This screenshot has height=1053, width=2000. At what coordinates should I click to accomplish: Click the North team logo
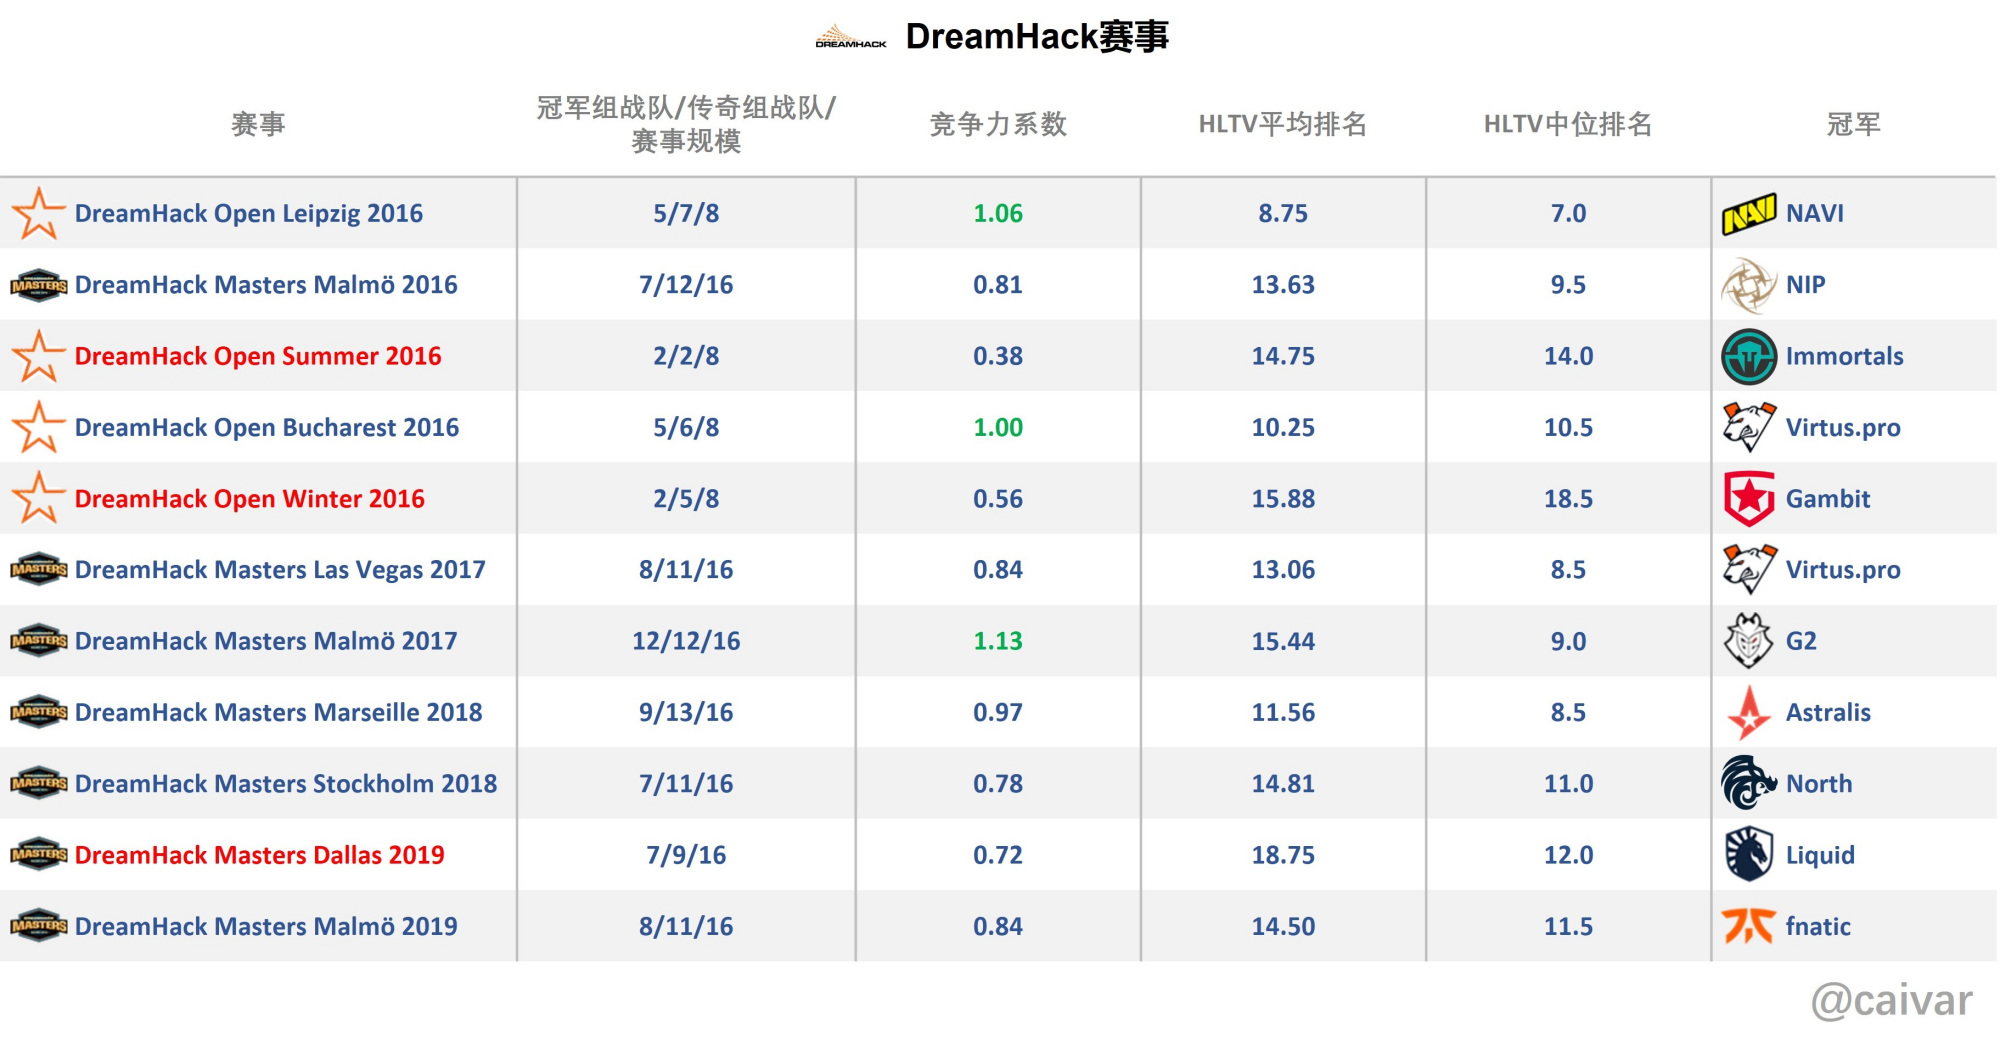(1748, 783)
